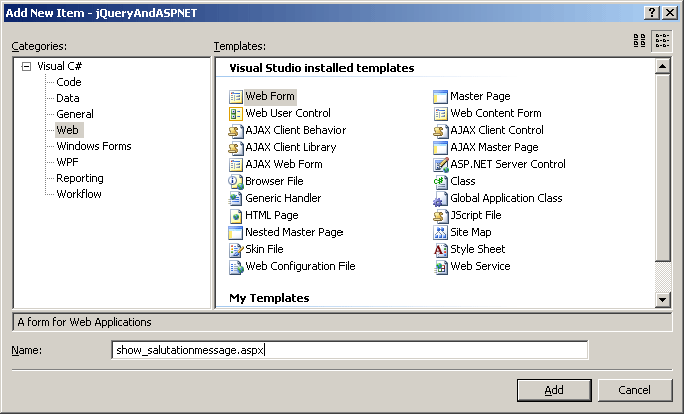Select the Web category

click(68, 130)
